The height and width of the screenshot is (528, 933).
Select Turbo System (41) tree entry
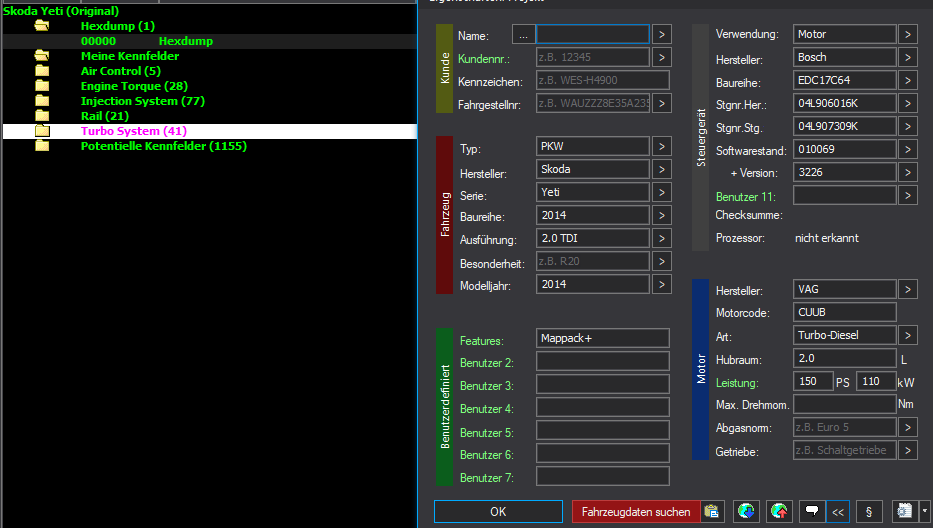(134, 131)
